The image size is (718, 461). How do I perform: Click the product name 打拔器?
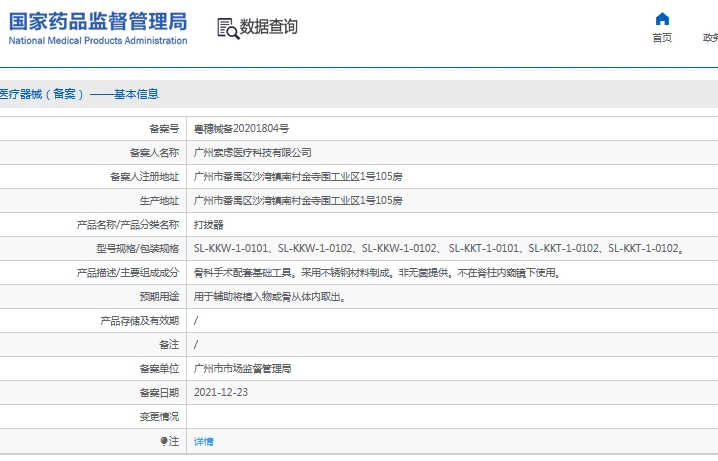coord(208,225)
